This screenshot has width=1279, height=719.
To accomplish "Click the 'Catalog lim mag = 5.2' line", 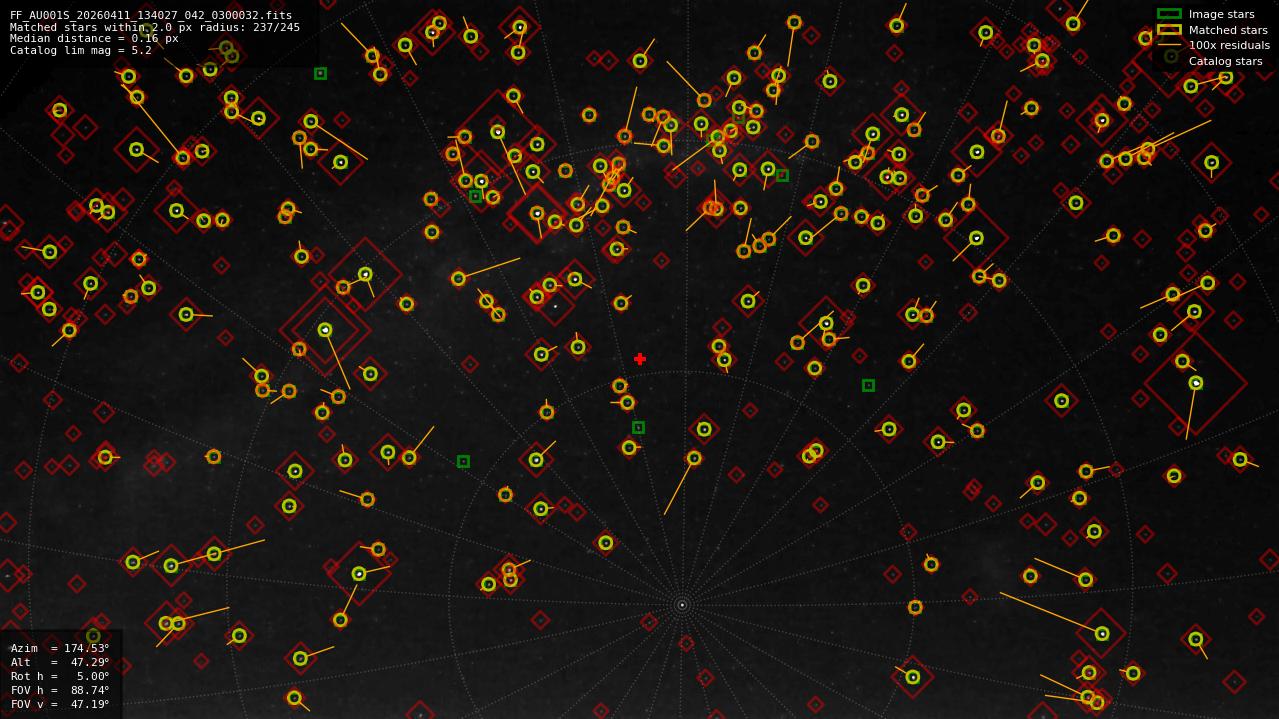I will (81, 50).
